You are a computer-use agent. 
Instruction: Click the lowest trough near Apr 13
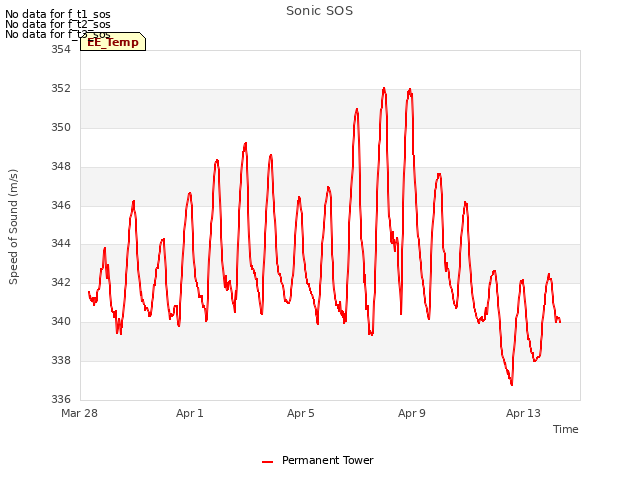(511, 384)
